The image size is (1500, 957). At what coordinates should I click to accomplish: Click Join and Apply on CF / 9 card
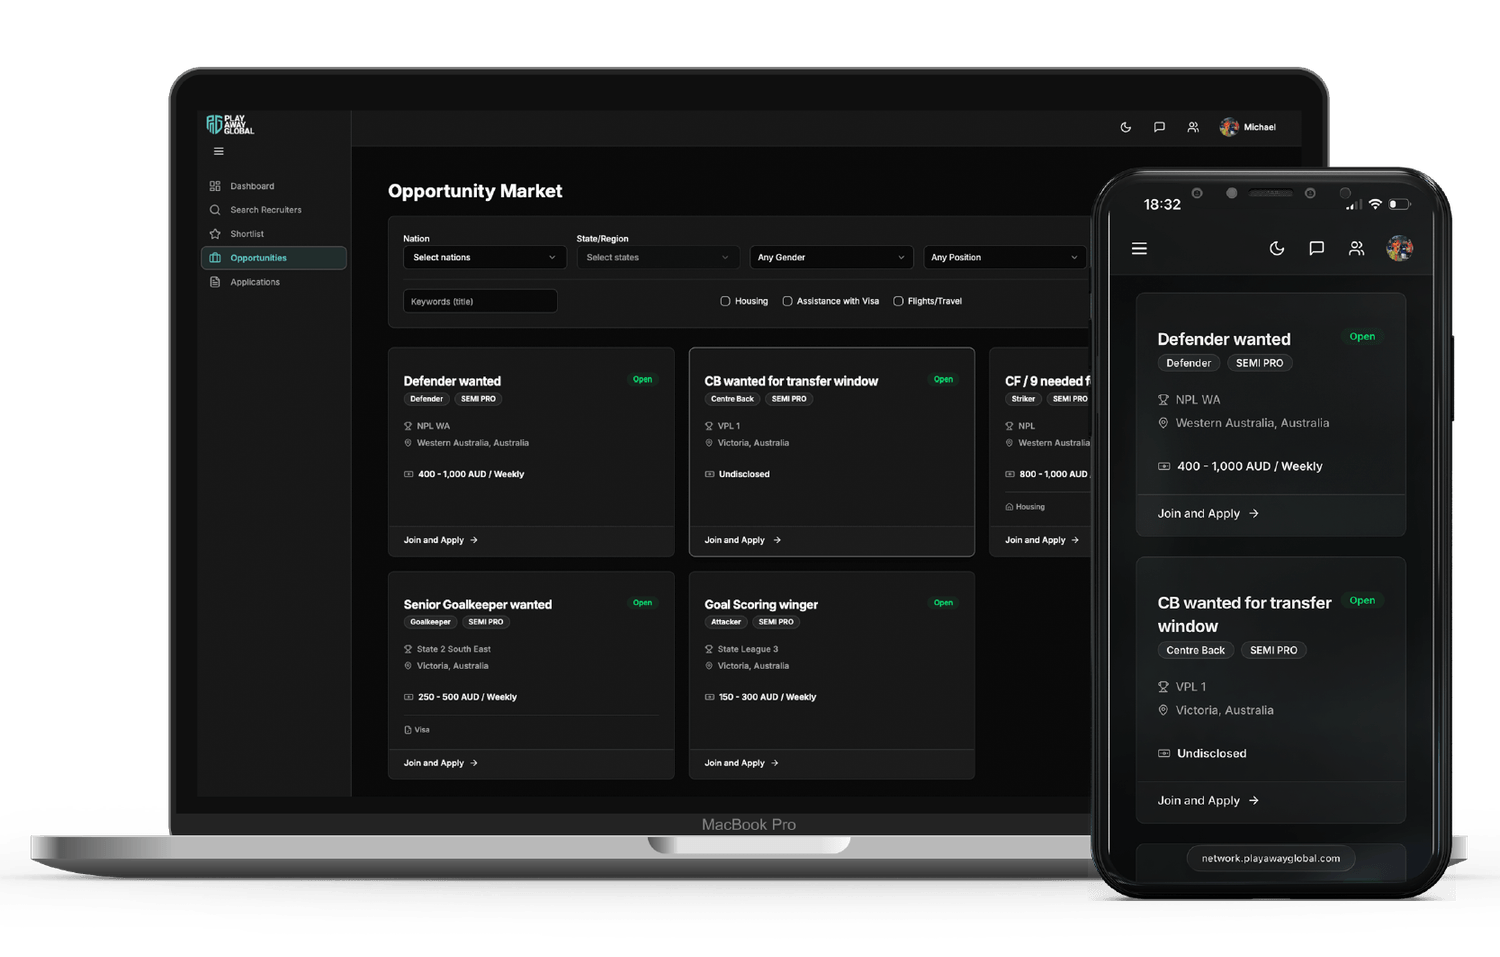click(x=1042, y=540)
